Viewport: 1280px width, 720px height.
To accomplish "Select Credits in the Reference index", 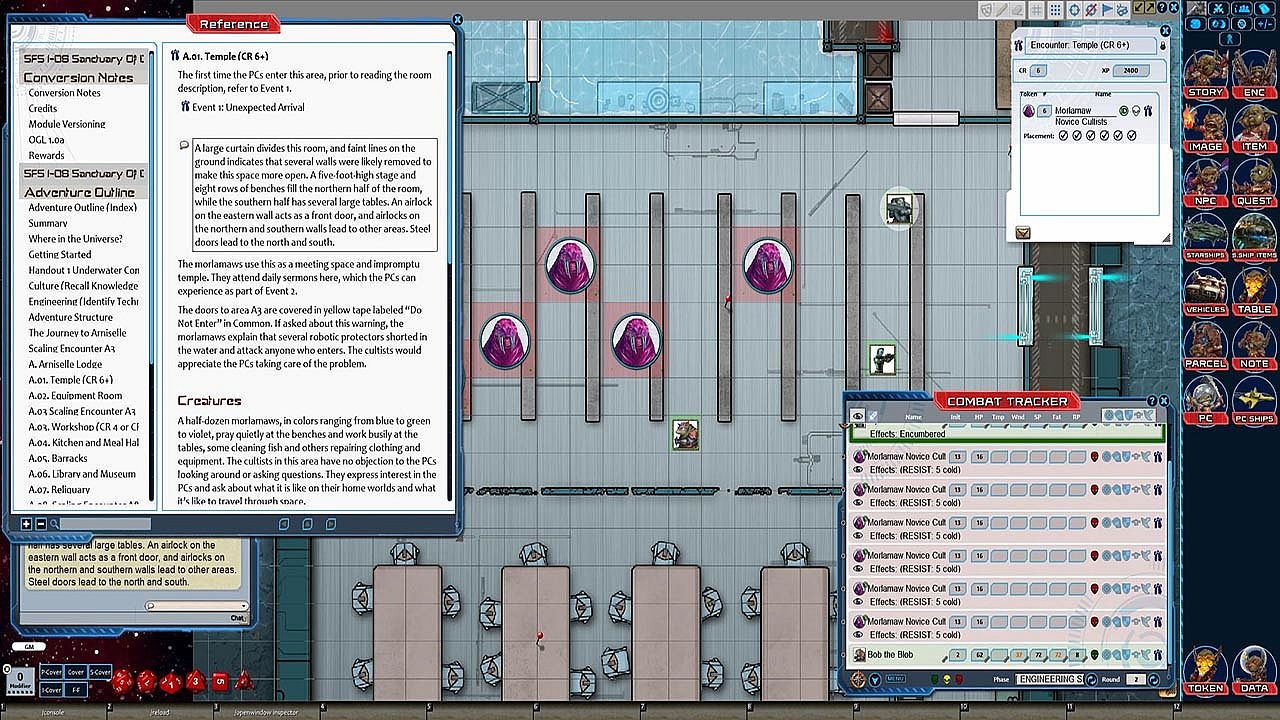I will coord(43,108).
